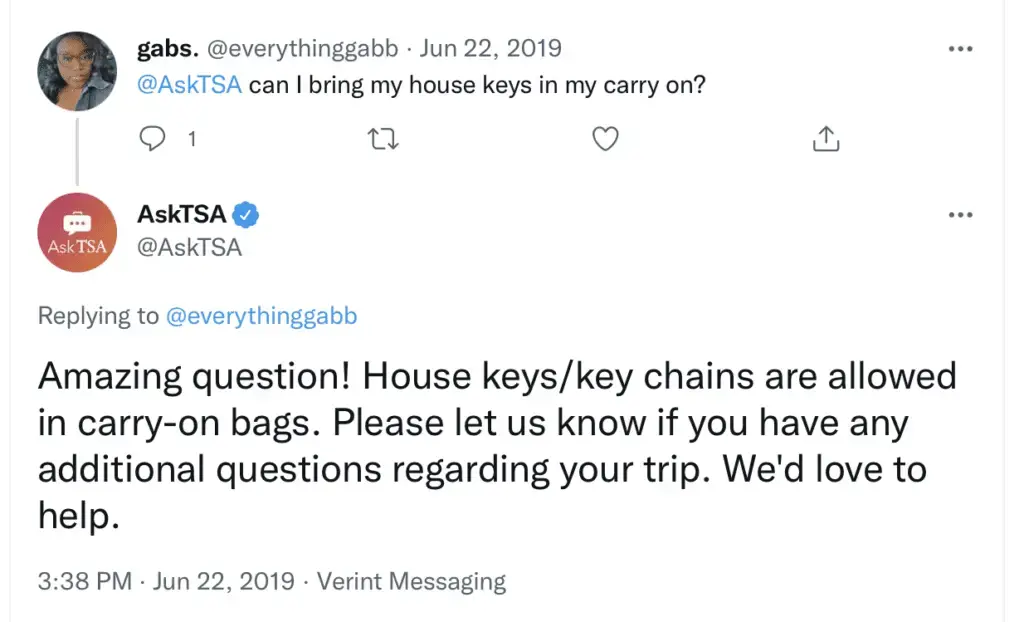Image resolution: width=1024 pixels, height=622 pixels.
Task: Click the reply speech bubble icon
Action: tap(152, 139)
